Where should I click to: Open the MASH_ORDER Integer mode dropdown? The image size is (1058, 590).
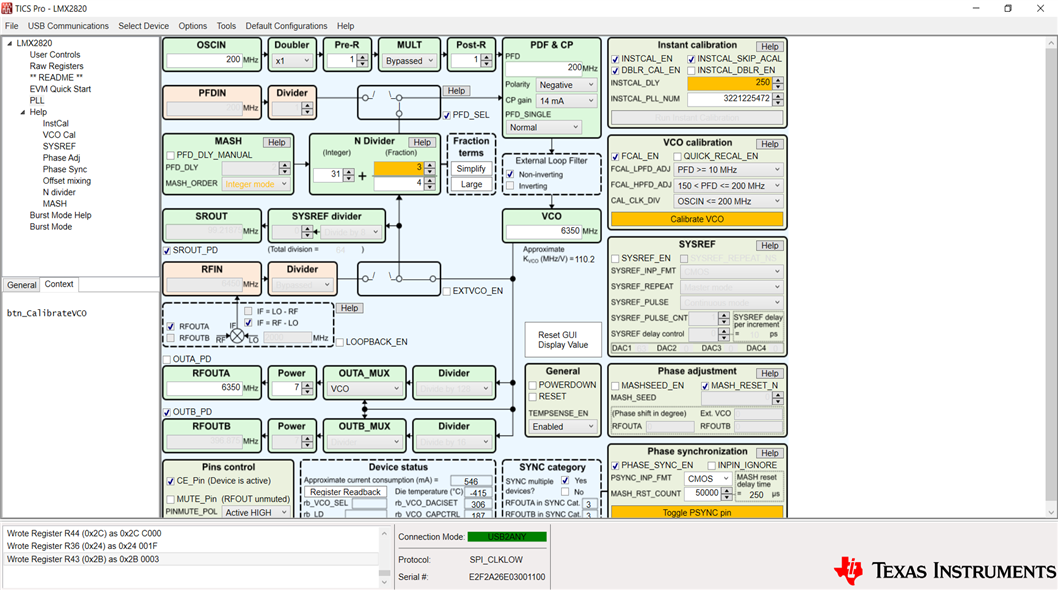click(256, 184)
